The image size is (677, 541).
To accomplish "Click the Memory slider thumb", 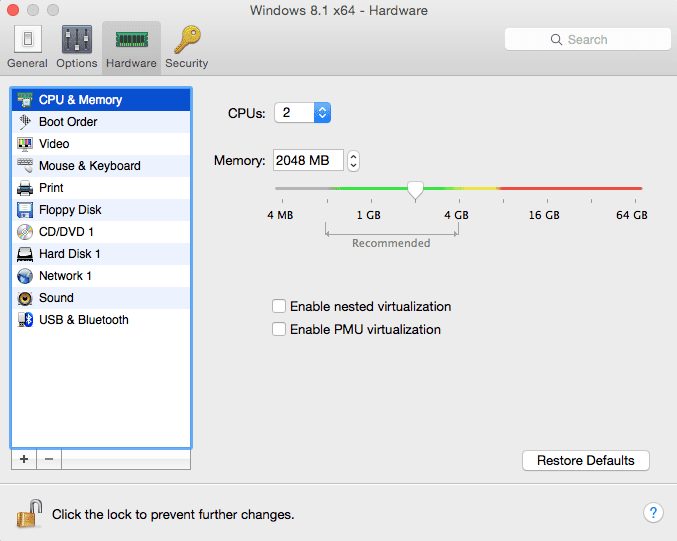I will [x=415, y=190].
